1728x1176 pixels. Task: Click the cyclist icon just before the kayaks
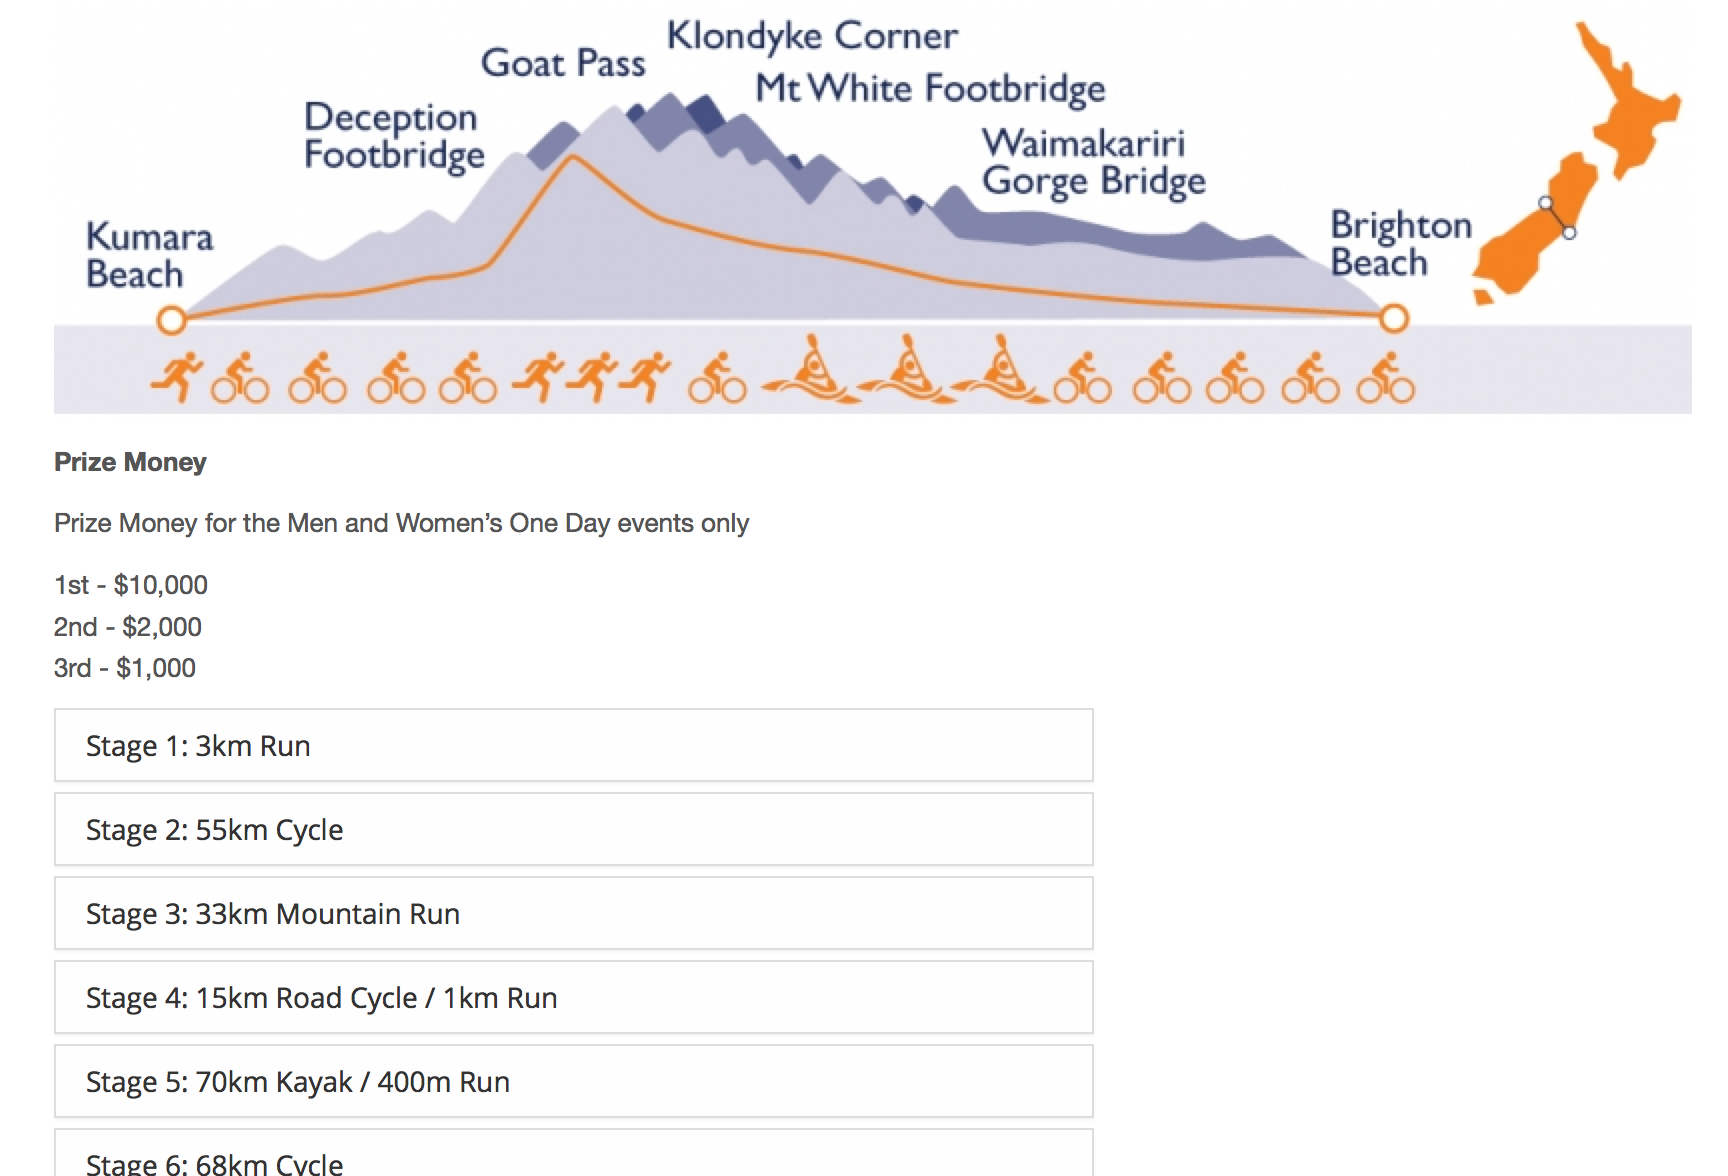(717, 379)
